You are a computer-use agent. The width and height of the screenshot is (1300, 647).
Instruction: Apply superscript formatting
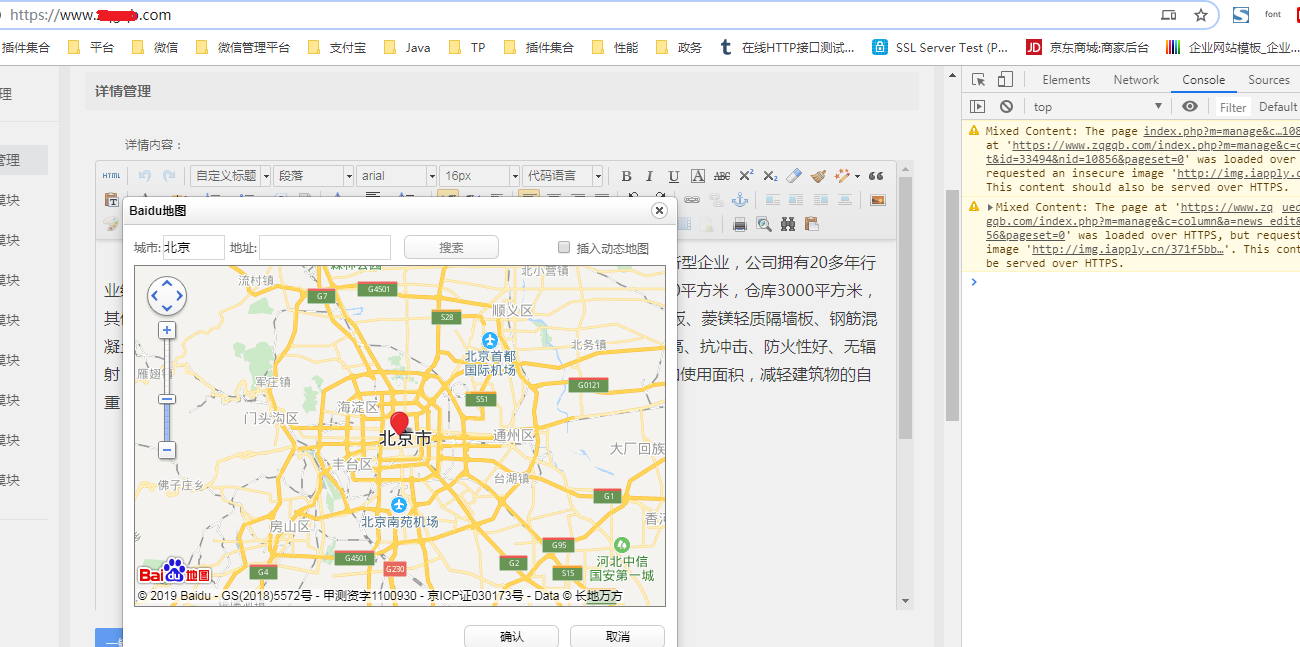746,176
